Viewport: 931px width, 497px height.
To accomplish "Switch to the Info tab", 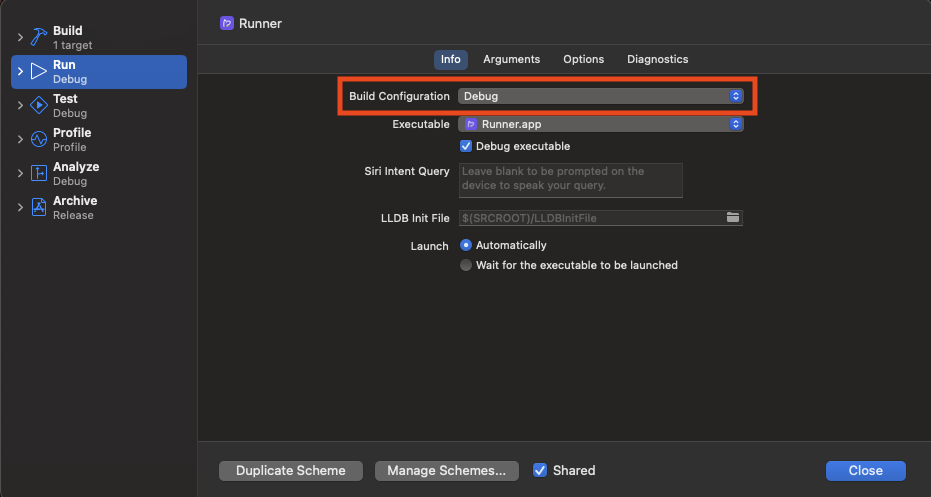I will [451, 59].
